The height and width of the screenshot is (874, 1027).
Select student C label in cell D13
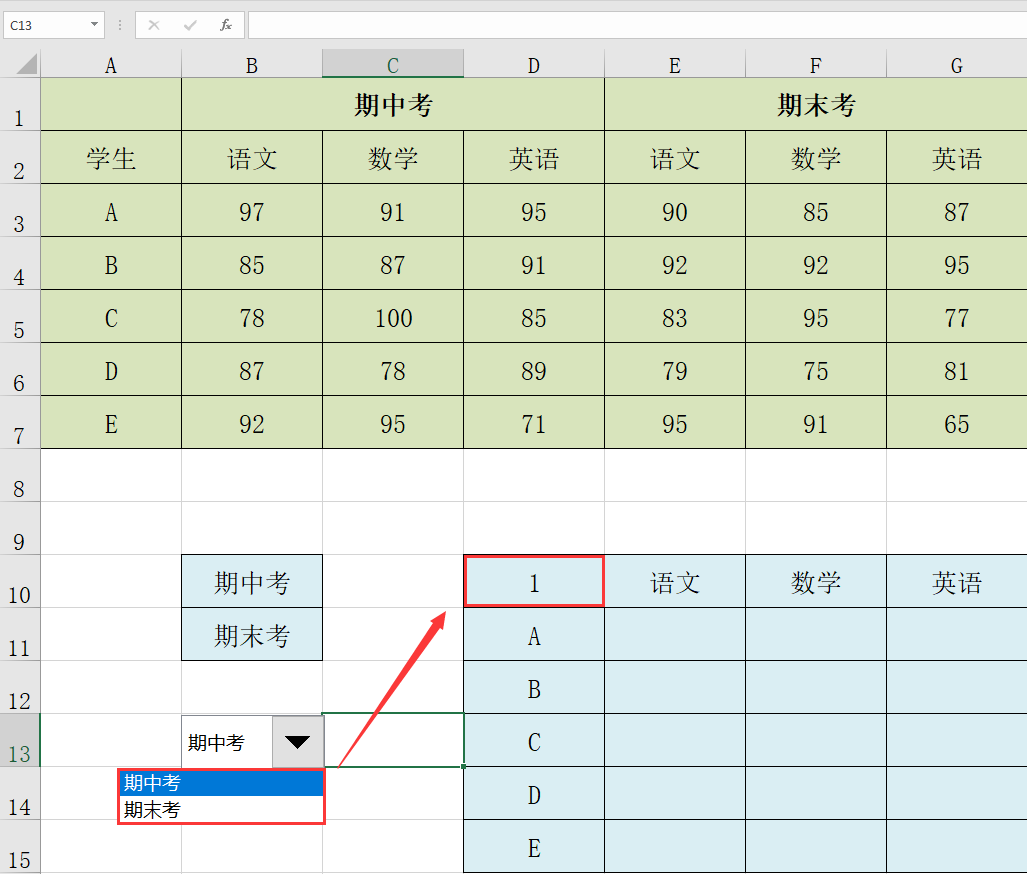[x=534, y=741]
